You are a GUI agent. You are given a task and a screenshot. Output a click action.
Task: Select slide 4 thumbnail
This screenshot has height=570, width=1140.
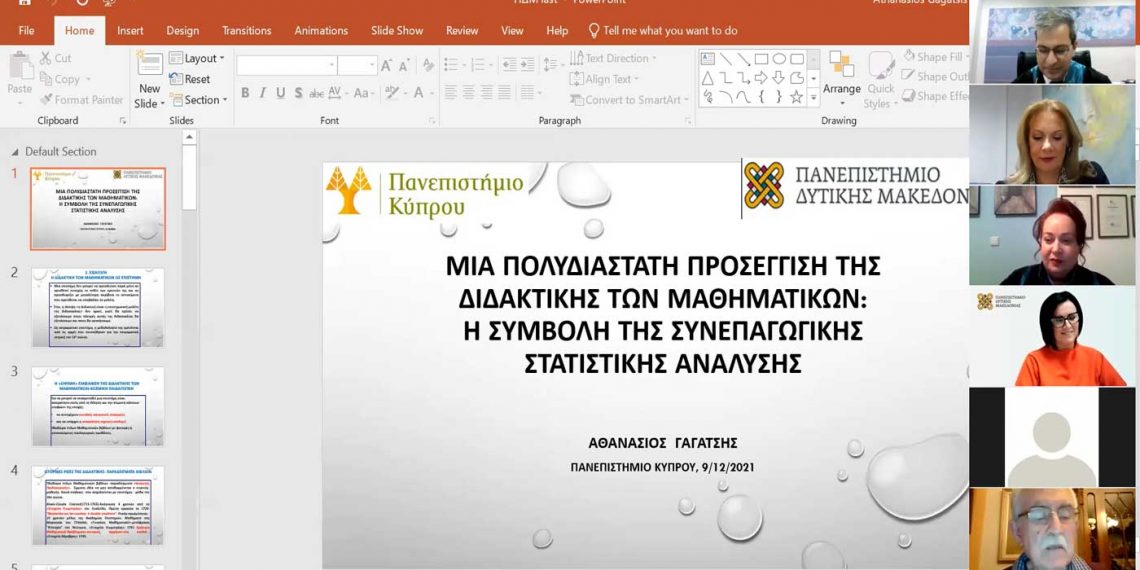(x=98, y=506)
